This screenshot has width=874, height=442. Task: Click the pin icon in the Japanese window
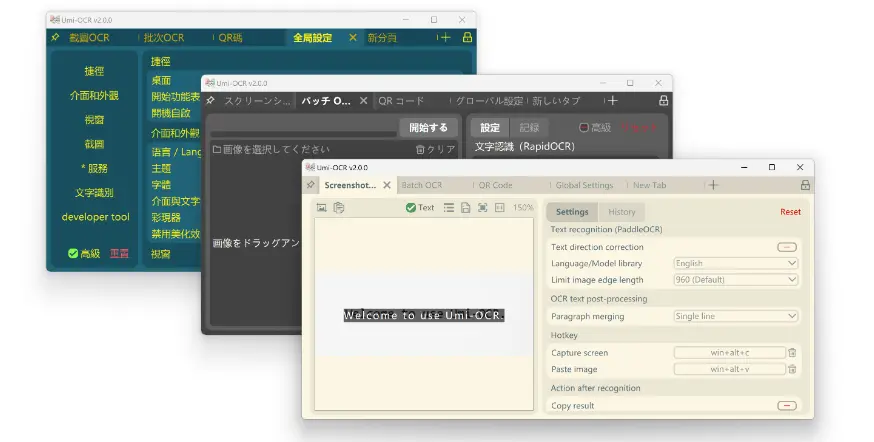pos(210,101)
